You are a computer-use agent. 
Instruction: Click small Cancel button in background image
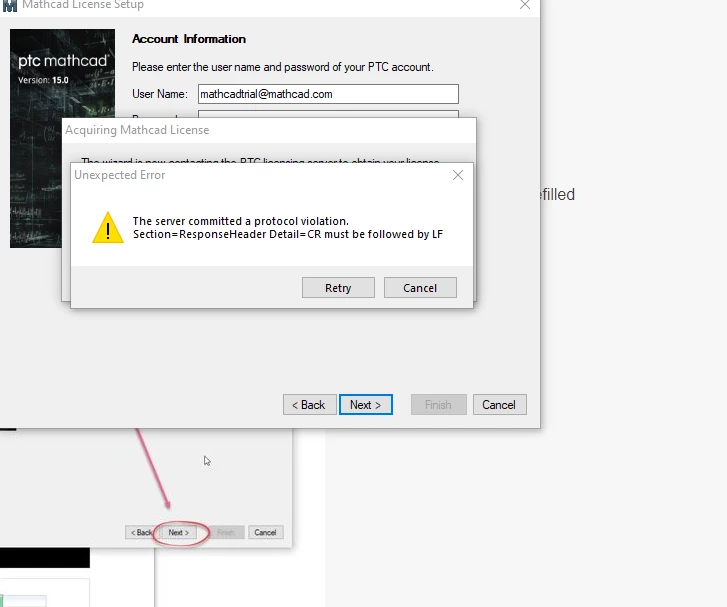[265, 532]
